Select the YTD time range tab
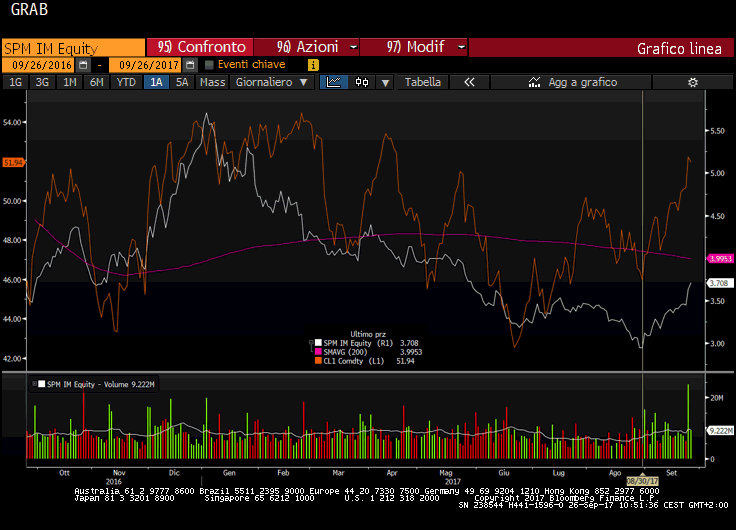 (126, 82)
